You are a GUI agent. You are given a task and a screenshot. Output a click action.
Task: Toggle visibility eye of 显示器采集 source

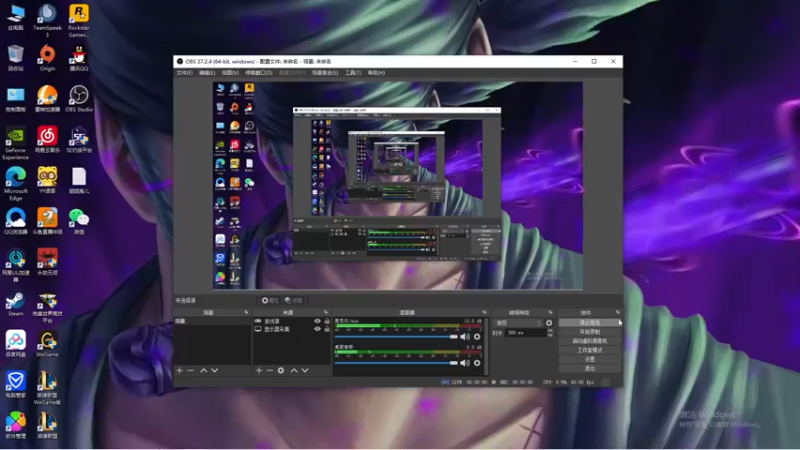pyautogui.click(x=317, y=329)
